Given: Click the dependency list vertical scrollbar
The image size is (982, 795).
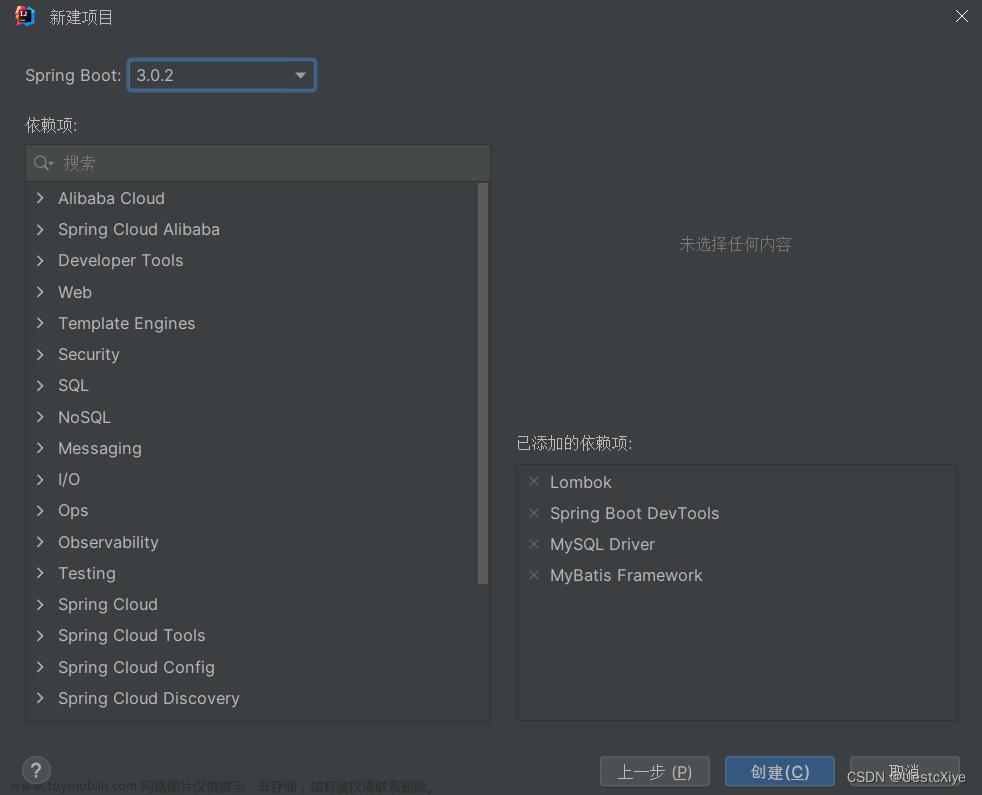Looking at the screenshot, I should (x=482, y=383).
